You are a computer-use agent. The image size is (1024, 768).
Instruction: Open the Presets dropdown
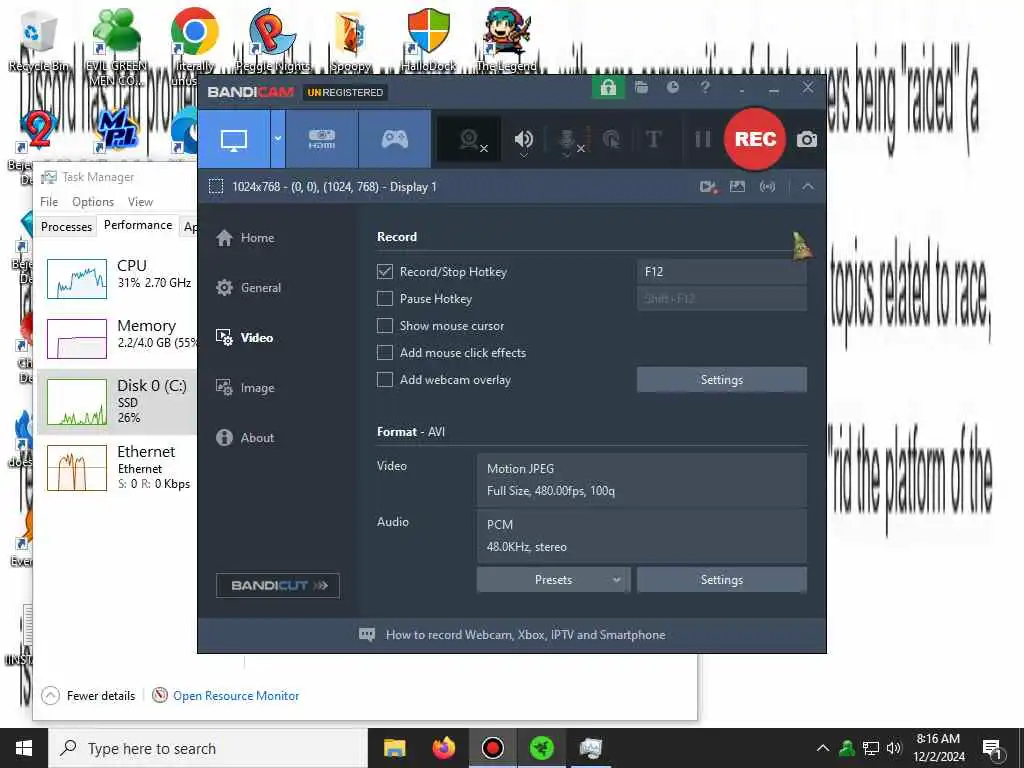tap(553, 580)
